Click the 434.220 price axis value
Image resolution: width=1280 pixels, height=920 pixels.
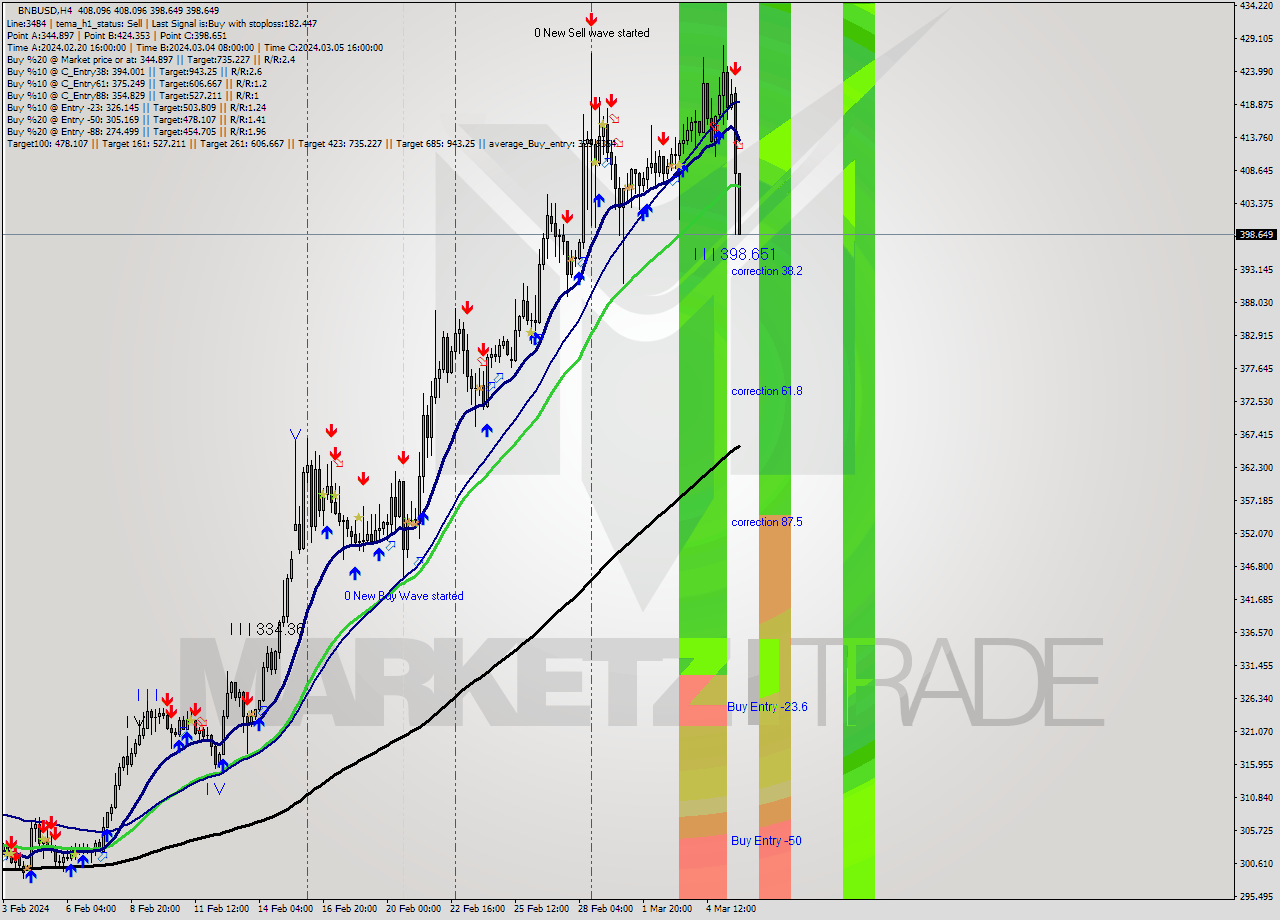(x=1256, y=5)
